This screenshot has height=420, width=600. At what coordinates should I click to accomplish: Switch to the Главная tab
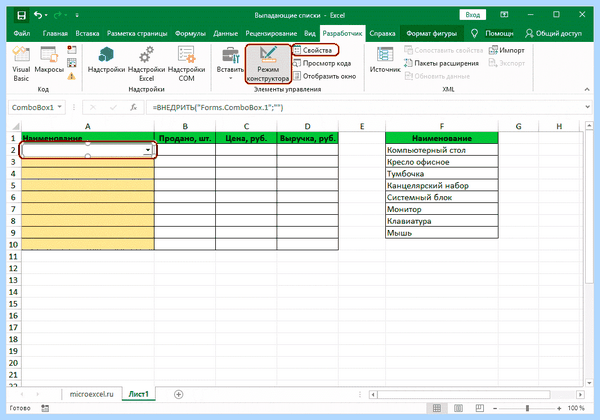pyautogui.click(x=55, y=33)
